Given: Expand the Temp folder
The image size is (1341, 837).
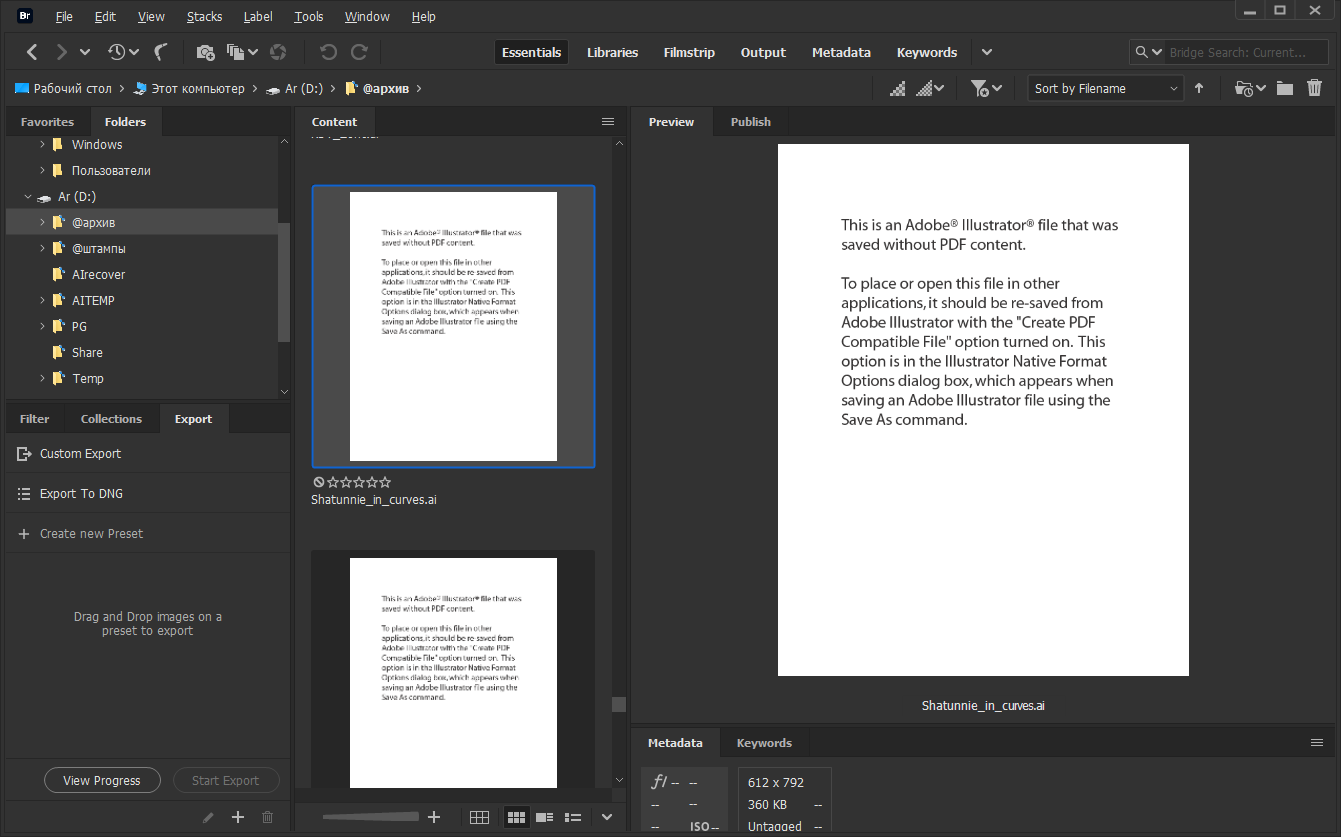Looking at the screenshot, I should 42,378.
